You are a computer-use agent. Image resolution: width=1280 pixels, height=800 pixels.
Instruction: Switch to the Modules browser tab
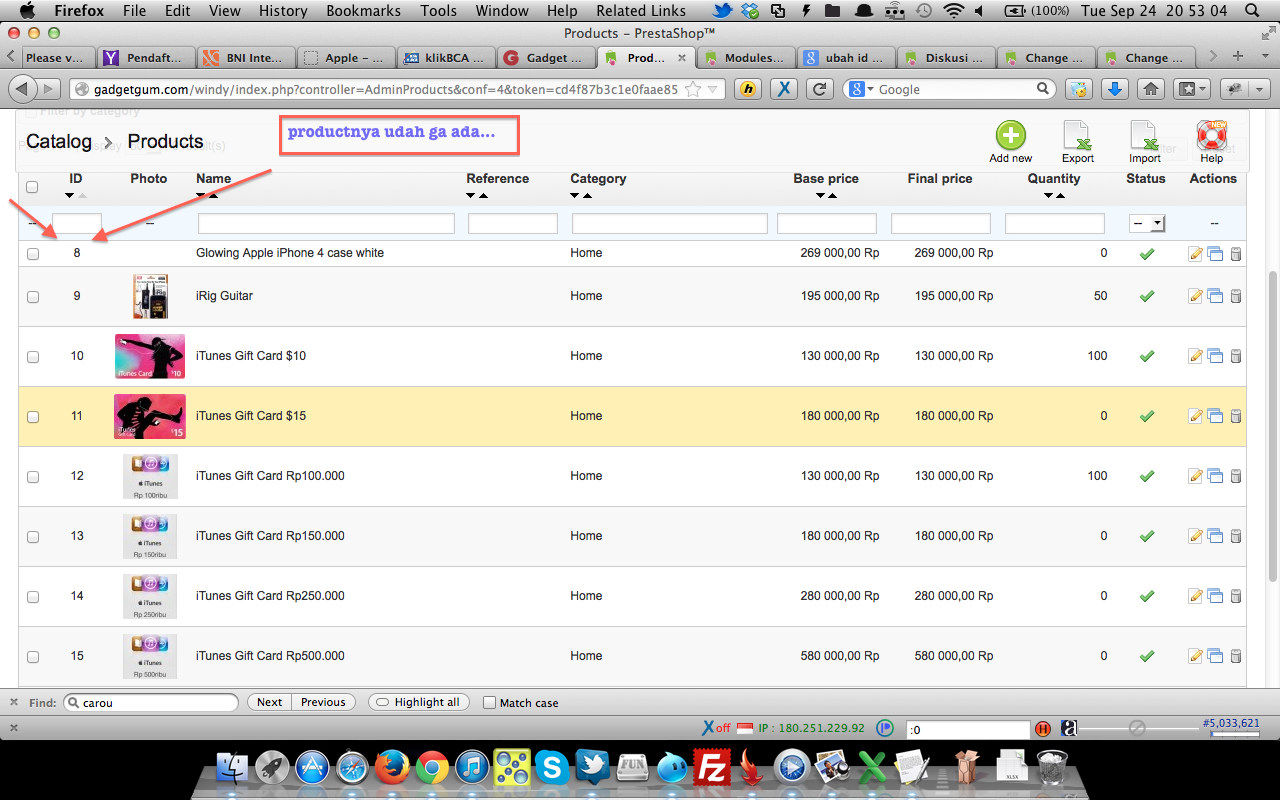(x=746, y=57)
